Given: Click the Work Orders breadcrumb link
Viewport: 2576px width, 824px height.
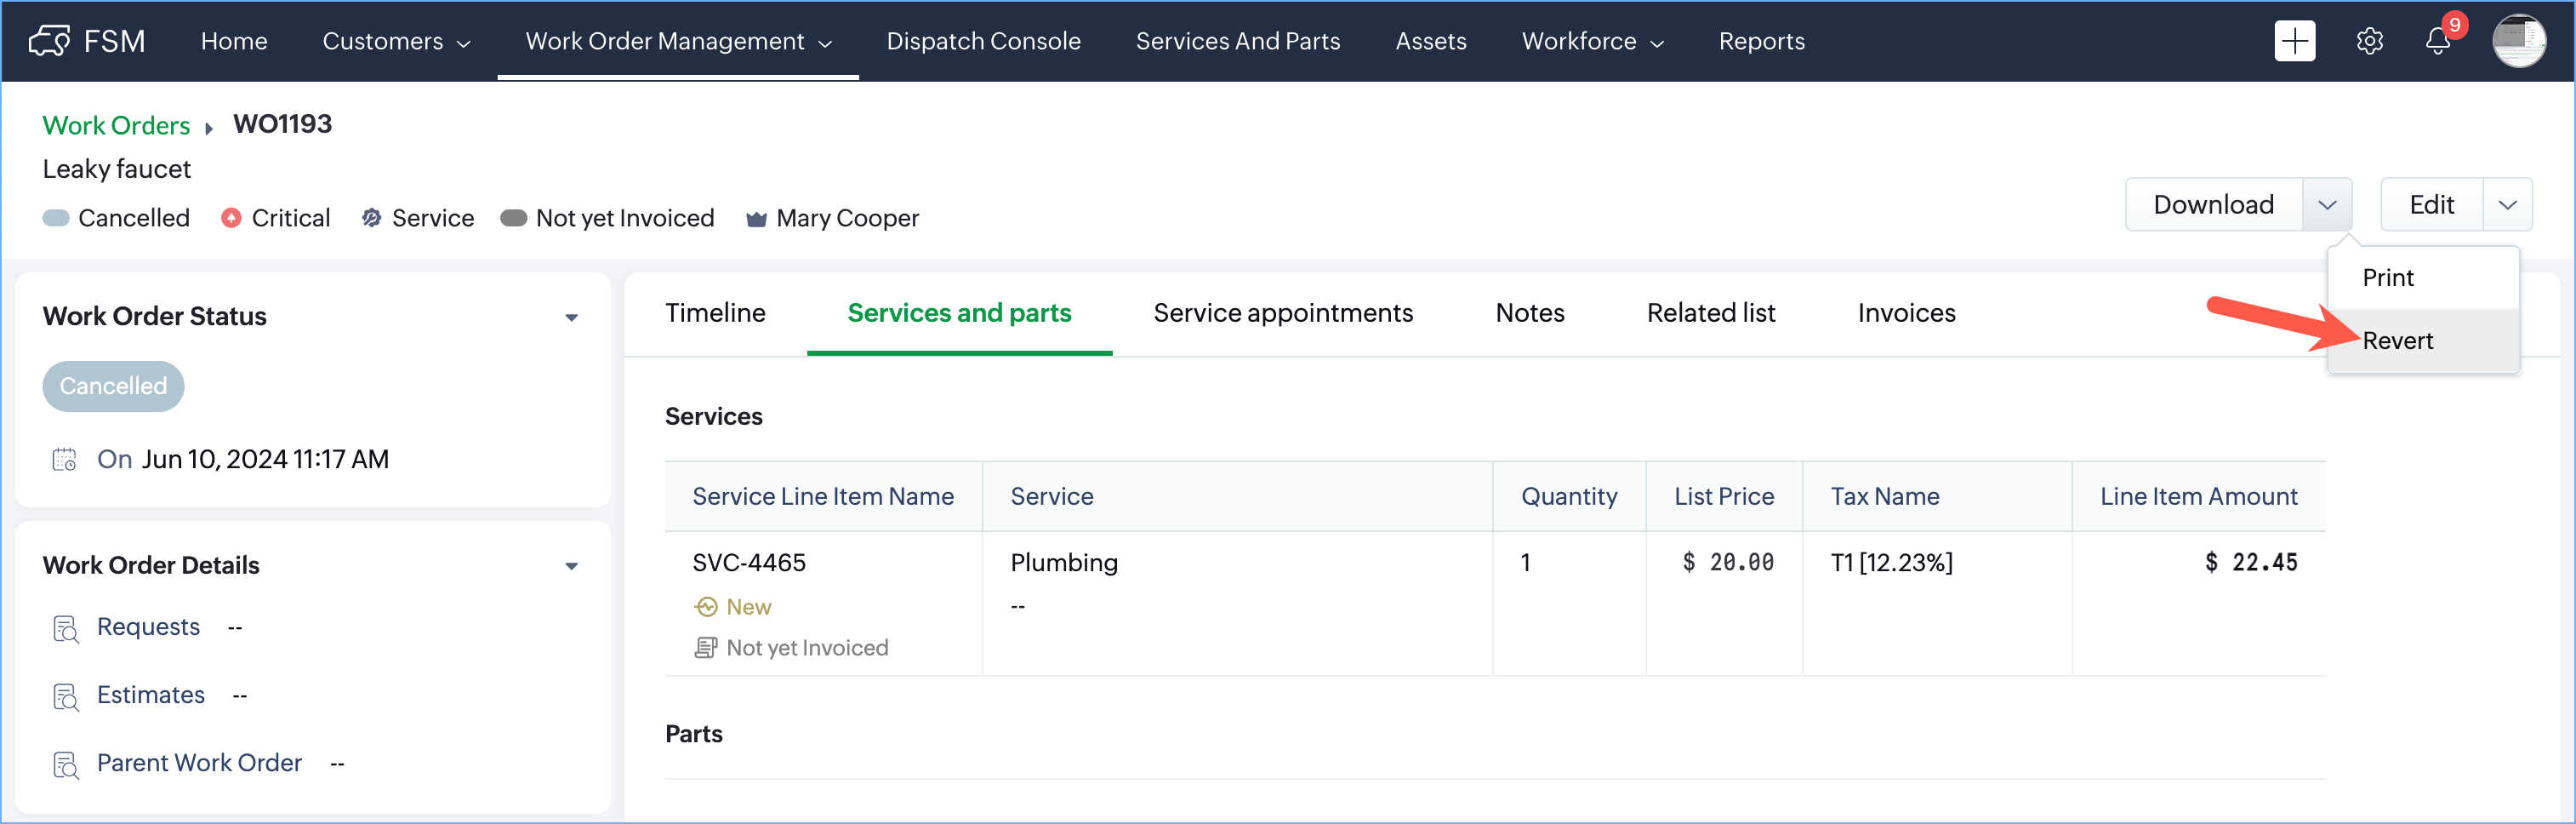Looking at the screenshot, I should click(x=116, y=125).
